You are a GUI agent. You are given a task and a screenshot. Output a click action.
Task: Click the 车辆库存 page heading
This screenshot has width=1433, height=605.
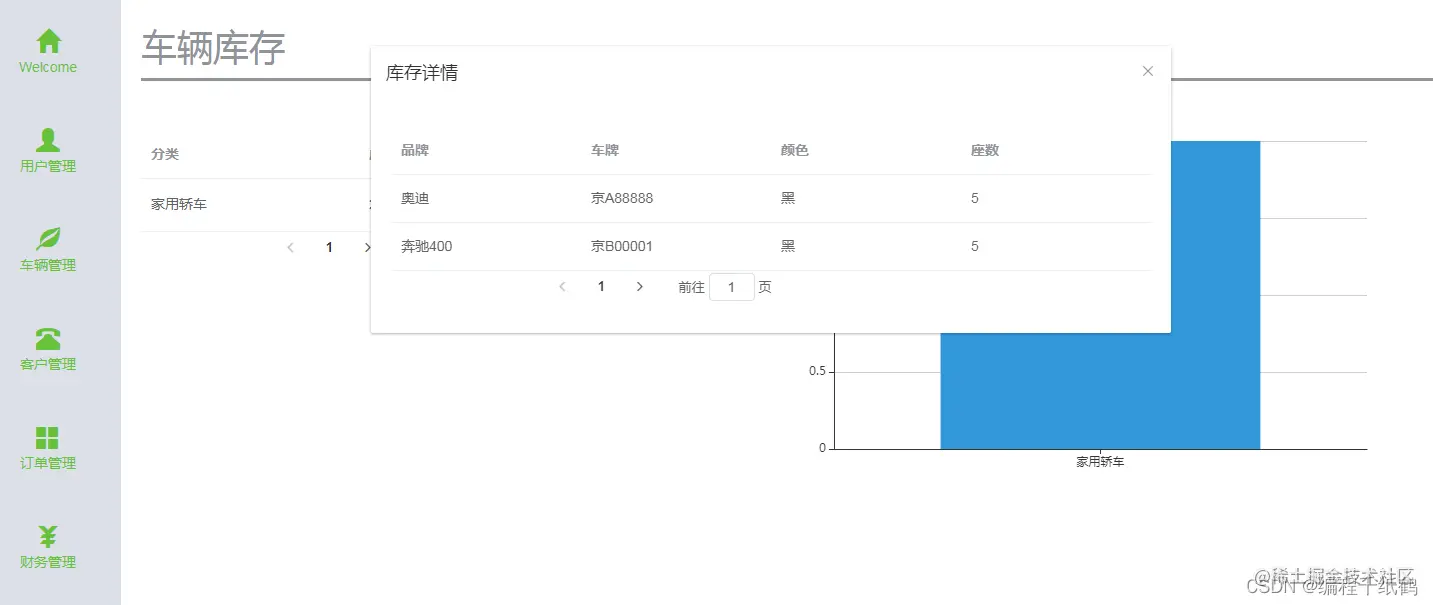pos(213,48)
